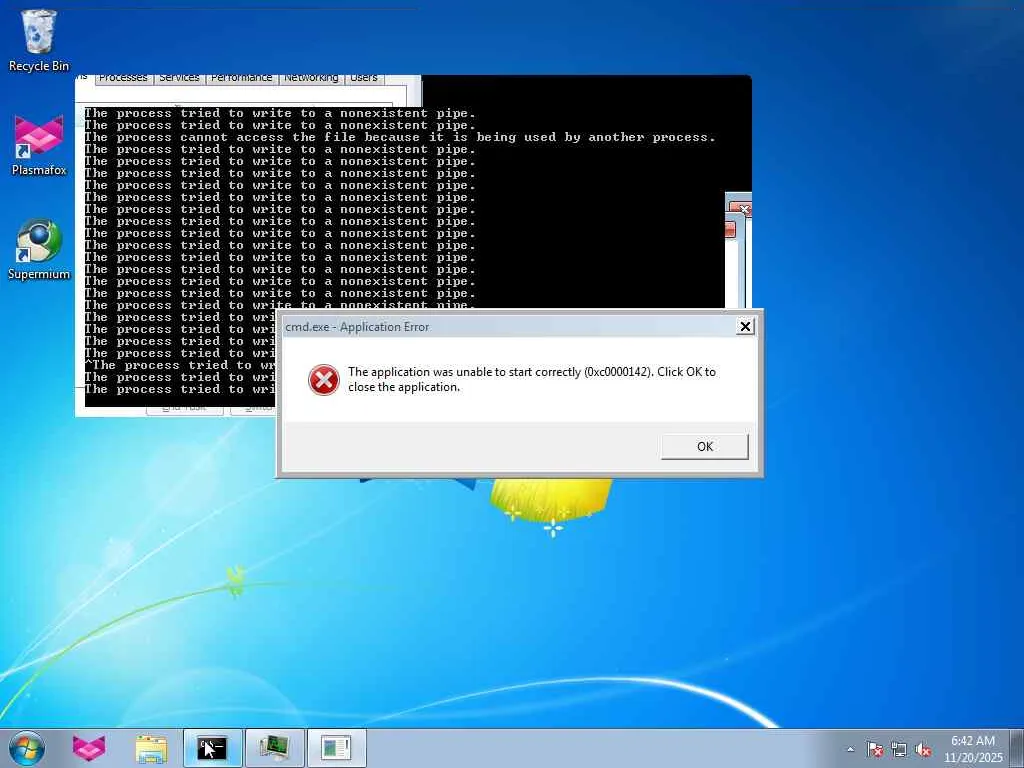Launch Plasmafox from the taskbar
The image size is (1024, 768).
(x=89, y=748)
